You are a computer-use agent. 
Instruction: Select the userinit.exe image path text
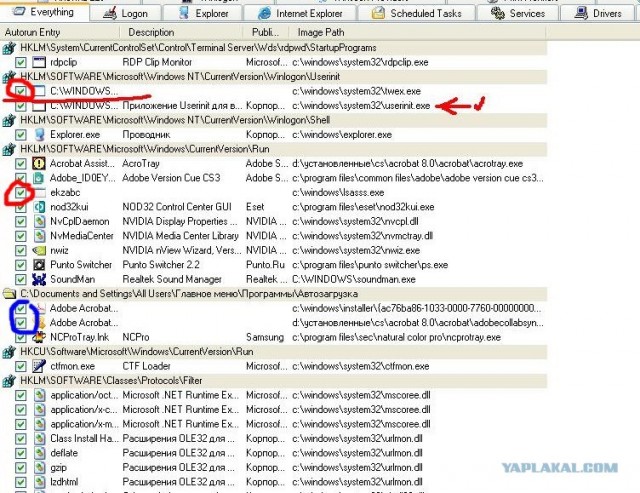click(x=361, y=106)
